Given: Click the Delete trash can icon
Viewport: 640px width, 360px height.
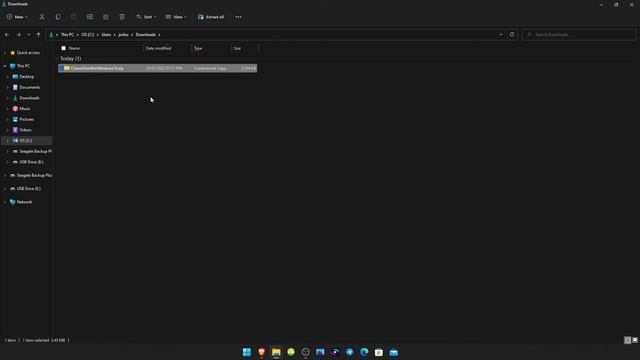Looking at the screenshot, I should click(x=122, y=17).
